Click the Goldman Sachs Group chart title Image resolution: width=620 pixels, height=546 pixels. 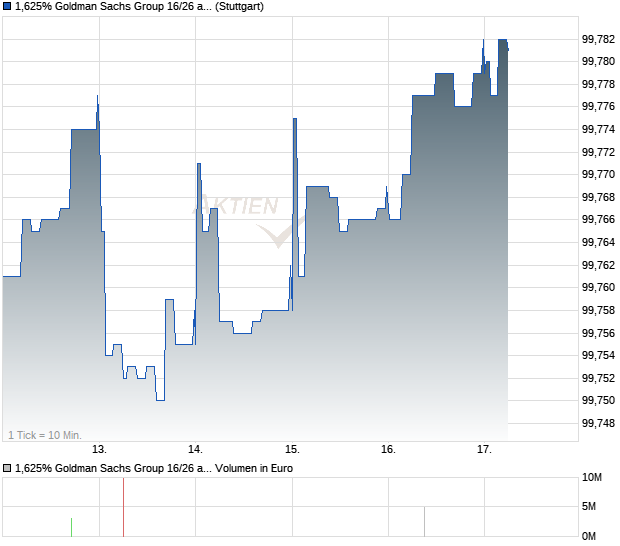pos(139,7)
